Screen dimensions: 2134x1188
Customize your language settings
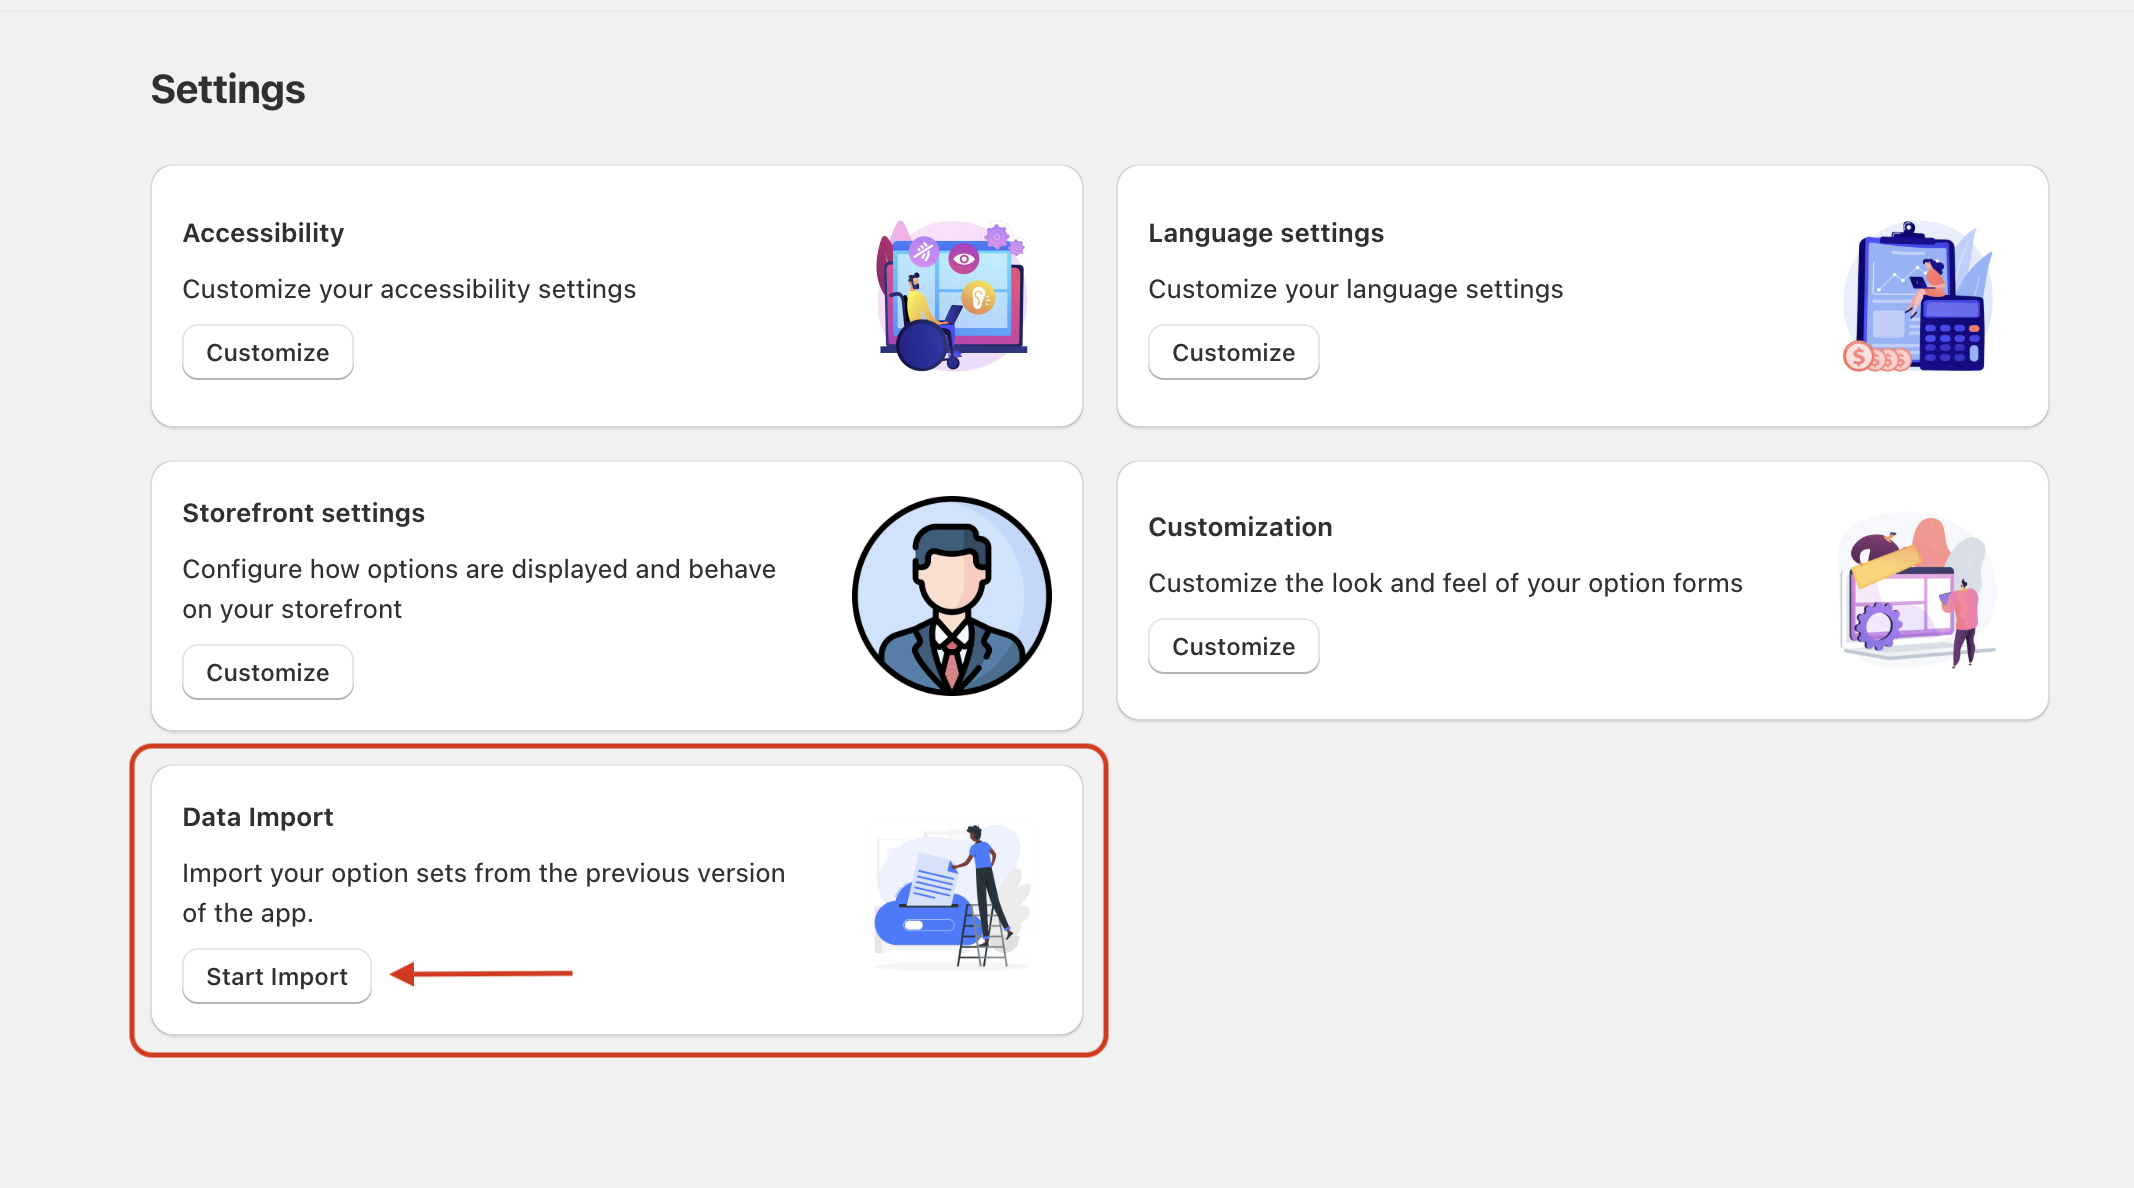pos(1233,352)
